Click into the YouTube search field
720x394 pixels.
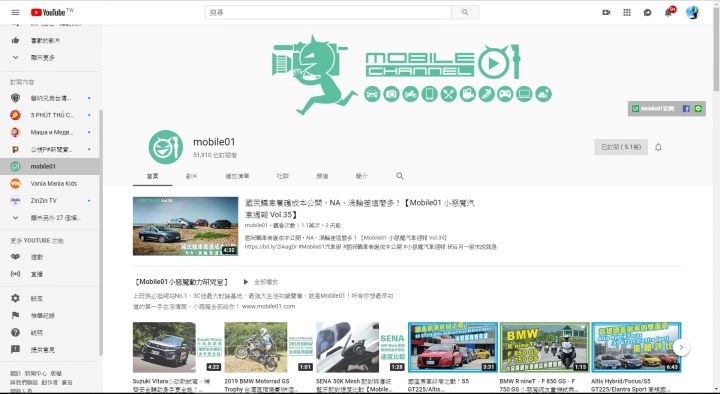328,12
